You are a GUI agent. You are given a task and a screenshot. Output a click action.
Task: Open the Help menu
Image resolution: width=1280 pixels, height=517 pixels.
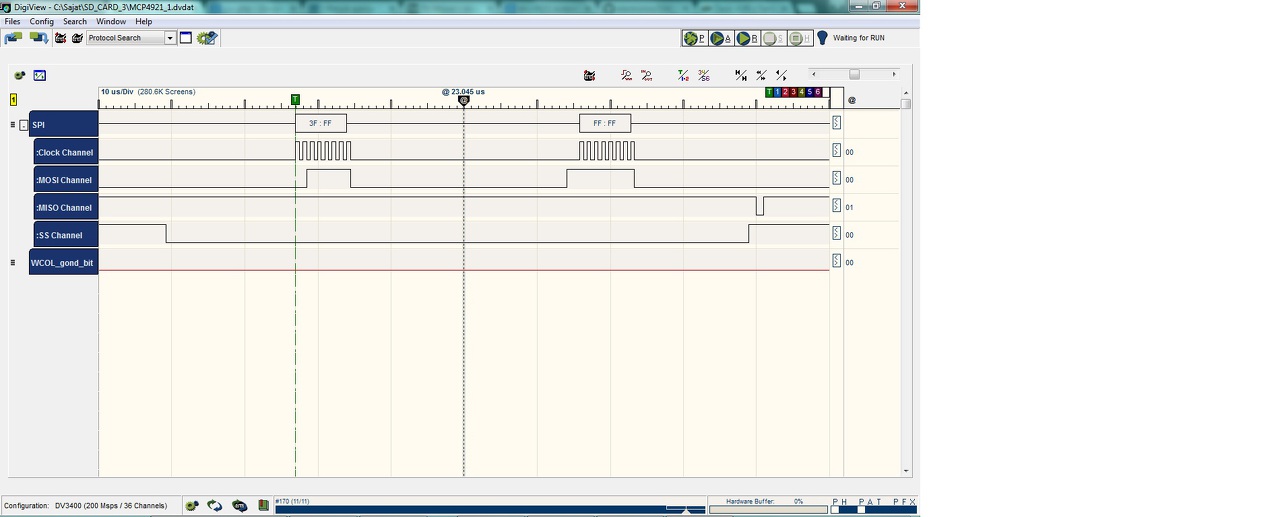point(144,21)
